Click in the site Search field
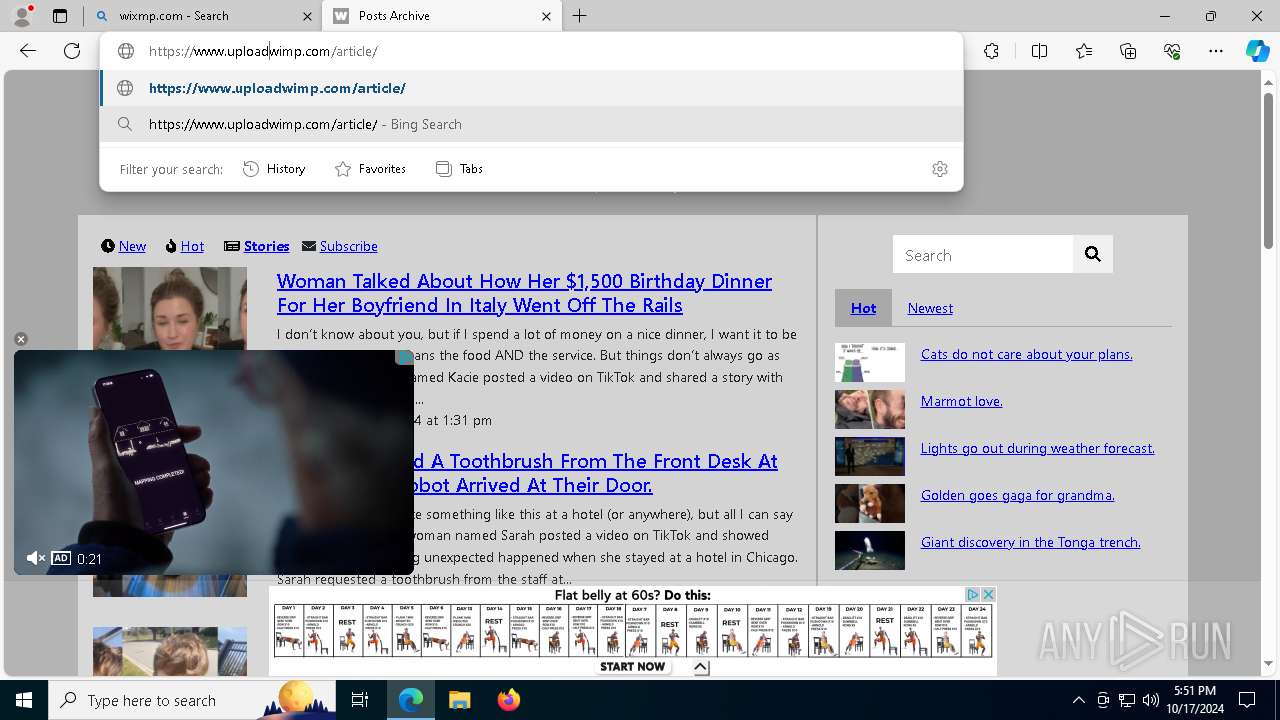Image resolution: width=1280 pixels, height=720 pixels. pos(983,255)
